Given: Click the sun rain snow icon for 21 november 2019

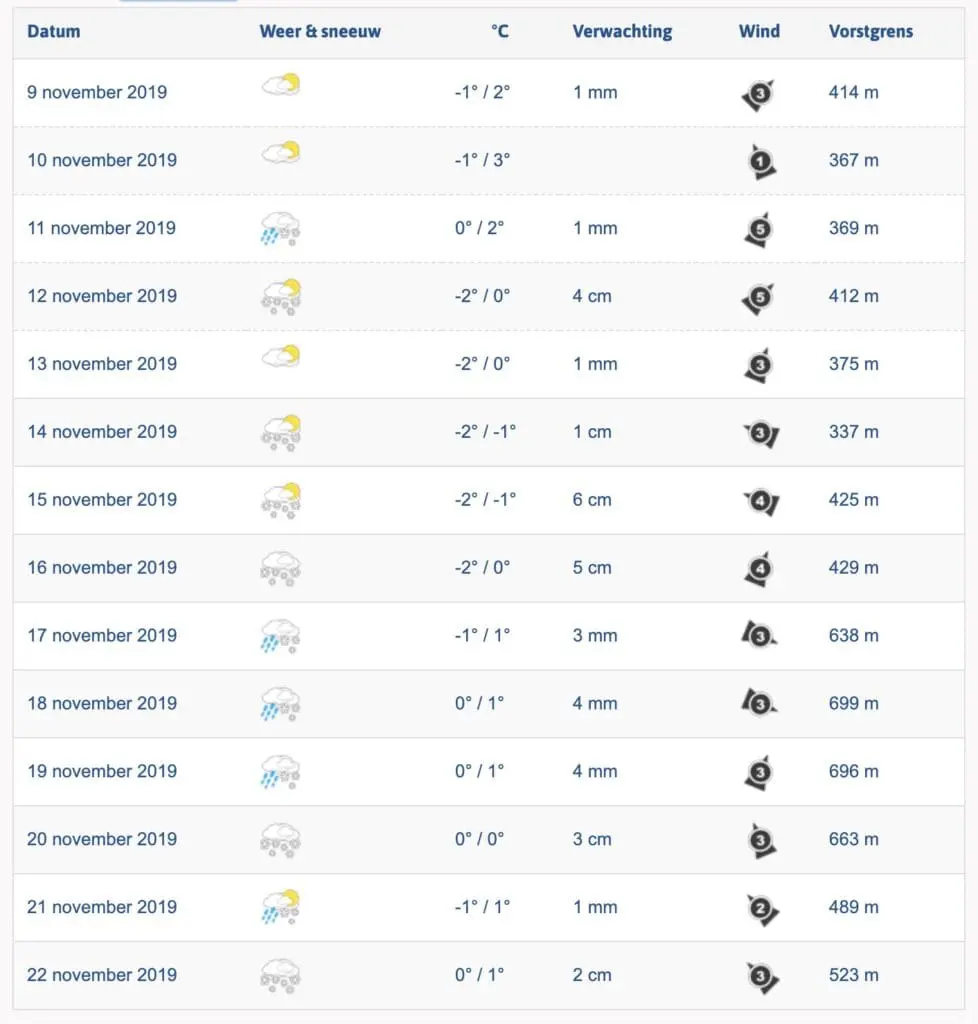Looking at the screenshot, I should [x=281, y=907].
